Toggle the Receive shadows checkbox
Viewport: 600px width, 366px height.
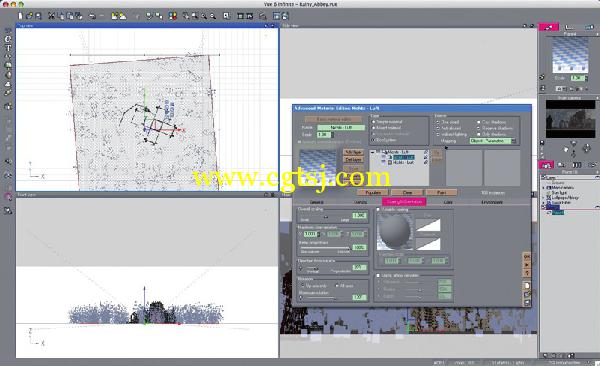point(478,128)
